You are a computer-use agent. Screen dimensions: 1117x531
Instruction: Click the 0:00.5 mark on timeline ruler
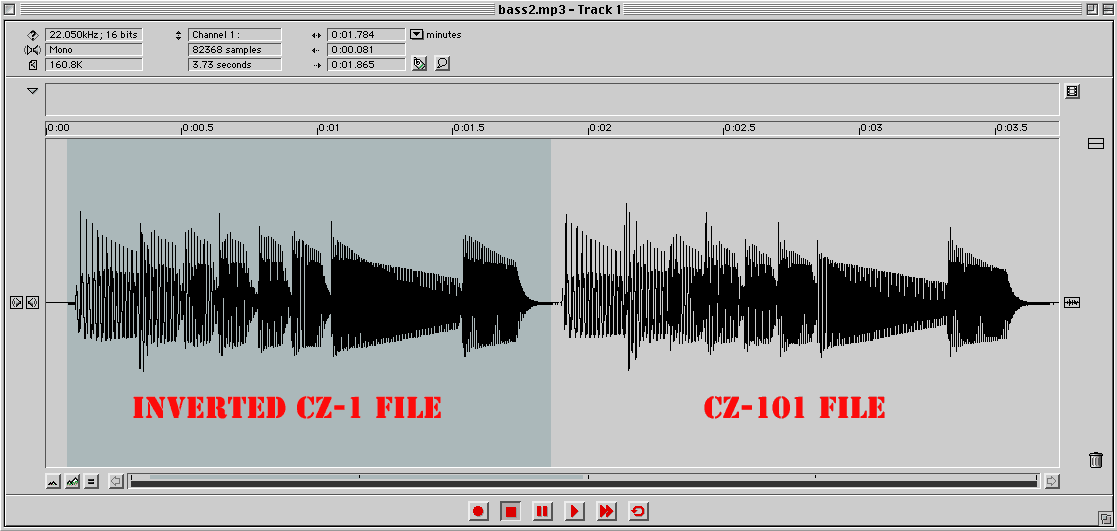pyautogui.click(x=196, y=128)
